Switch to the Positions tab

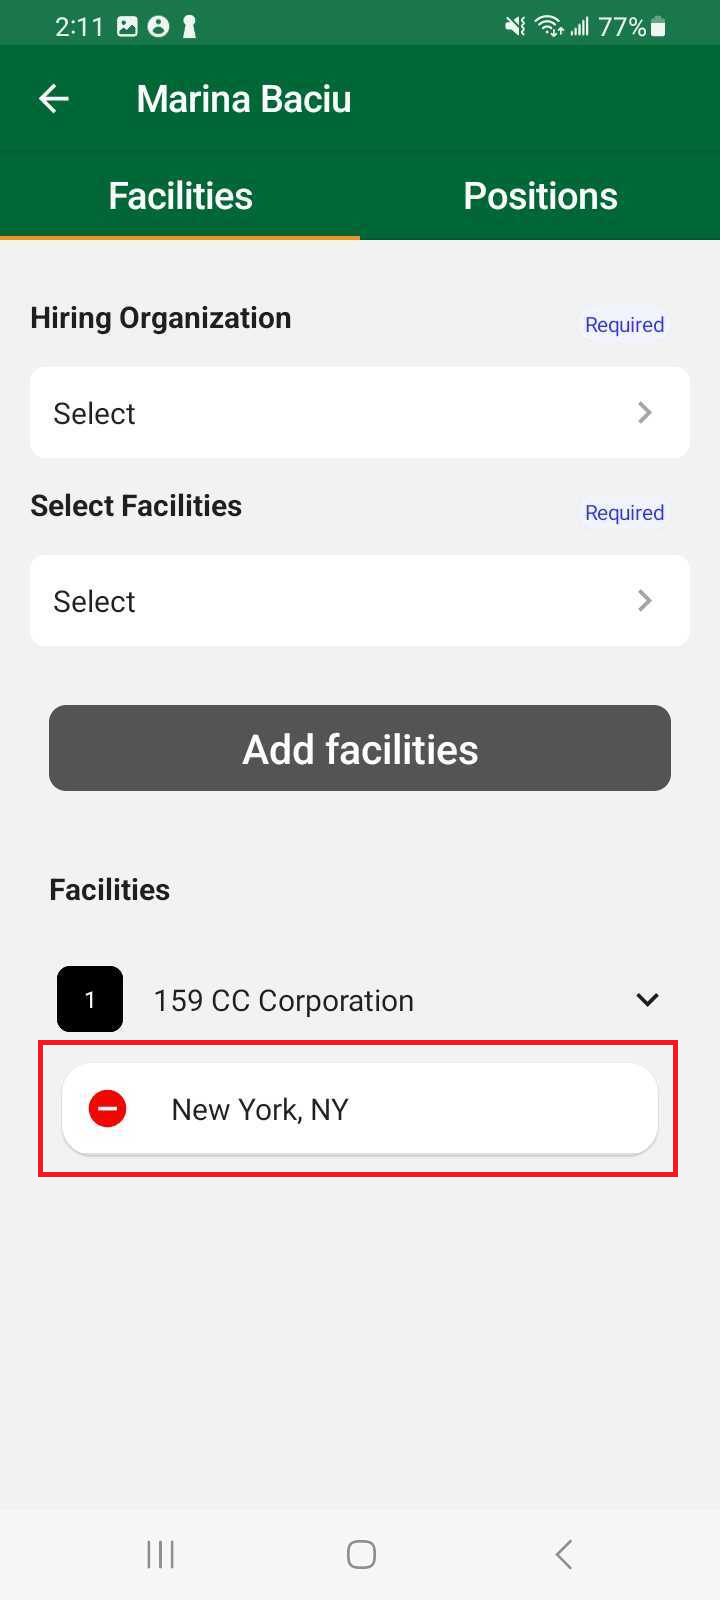[x=540, y=196]
